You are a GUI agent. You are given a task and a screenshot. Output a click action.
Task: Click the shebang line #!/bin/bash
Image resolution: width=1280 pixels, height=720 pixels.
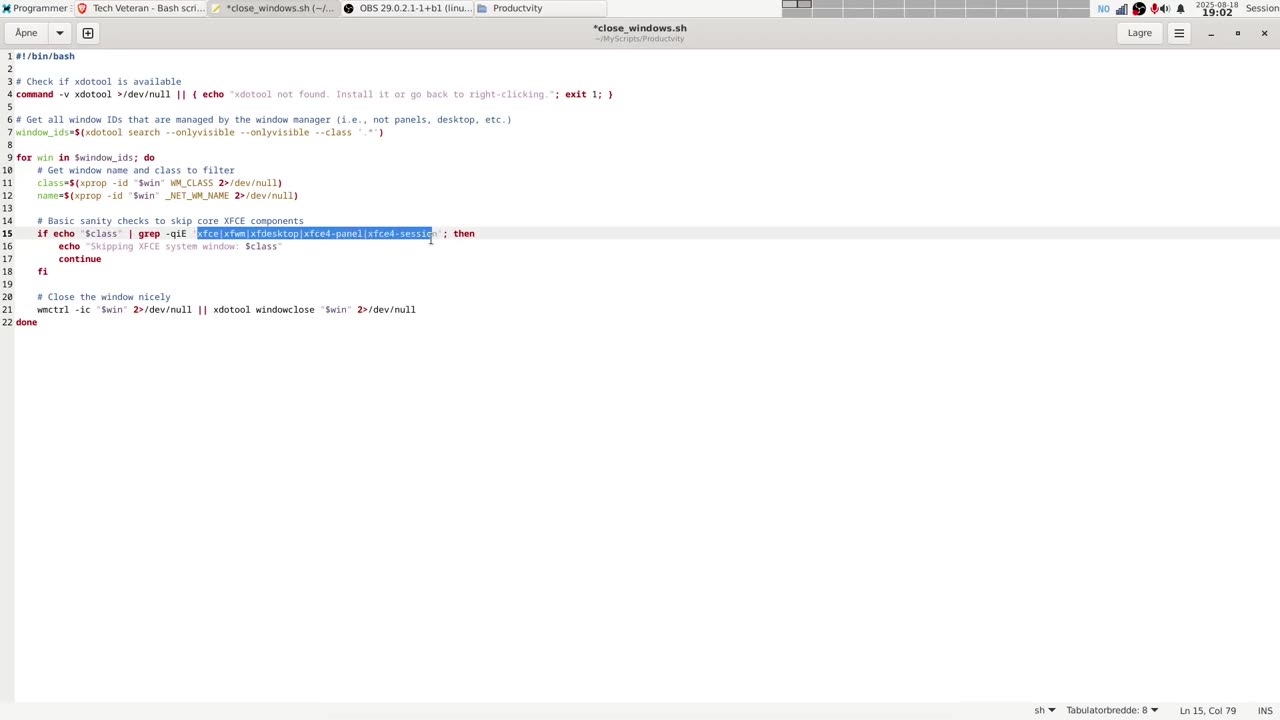pyautogui.click(x=45, y=56)
